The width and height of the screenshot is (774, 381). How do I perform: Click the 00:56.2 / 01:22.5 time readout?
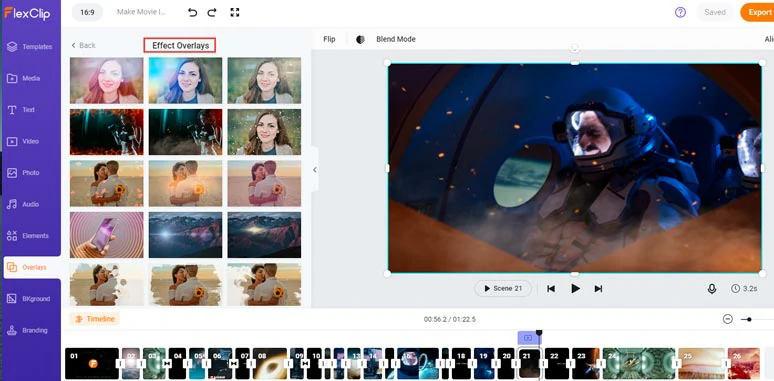coord(450,319)
